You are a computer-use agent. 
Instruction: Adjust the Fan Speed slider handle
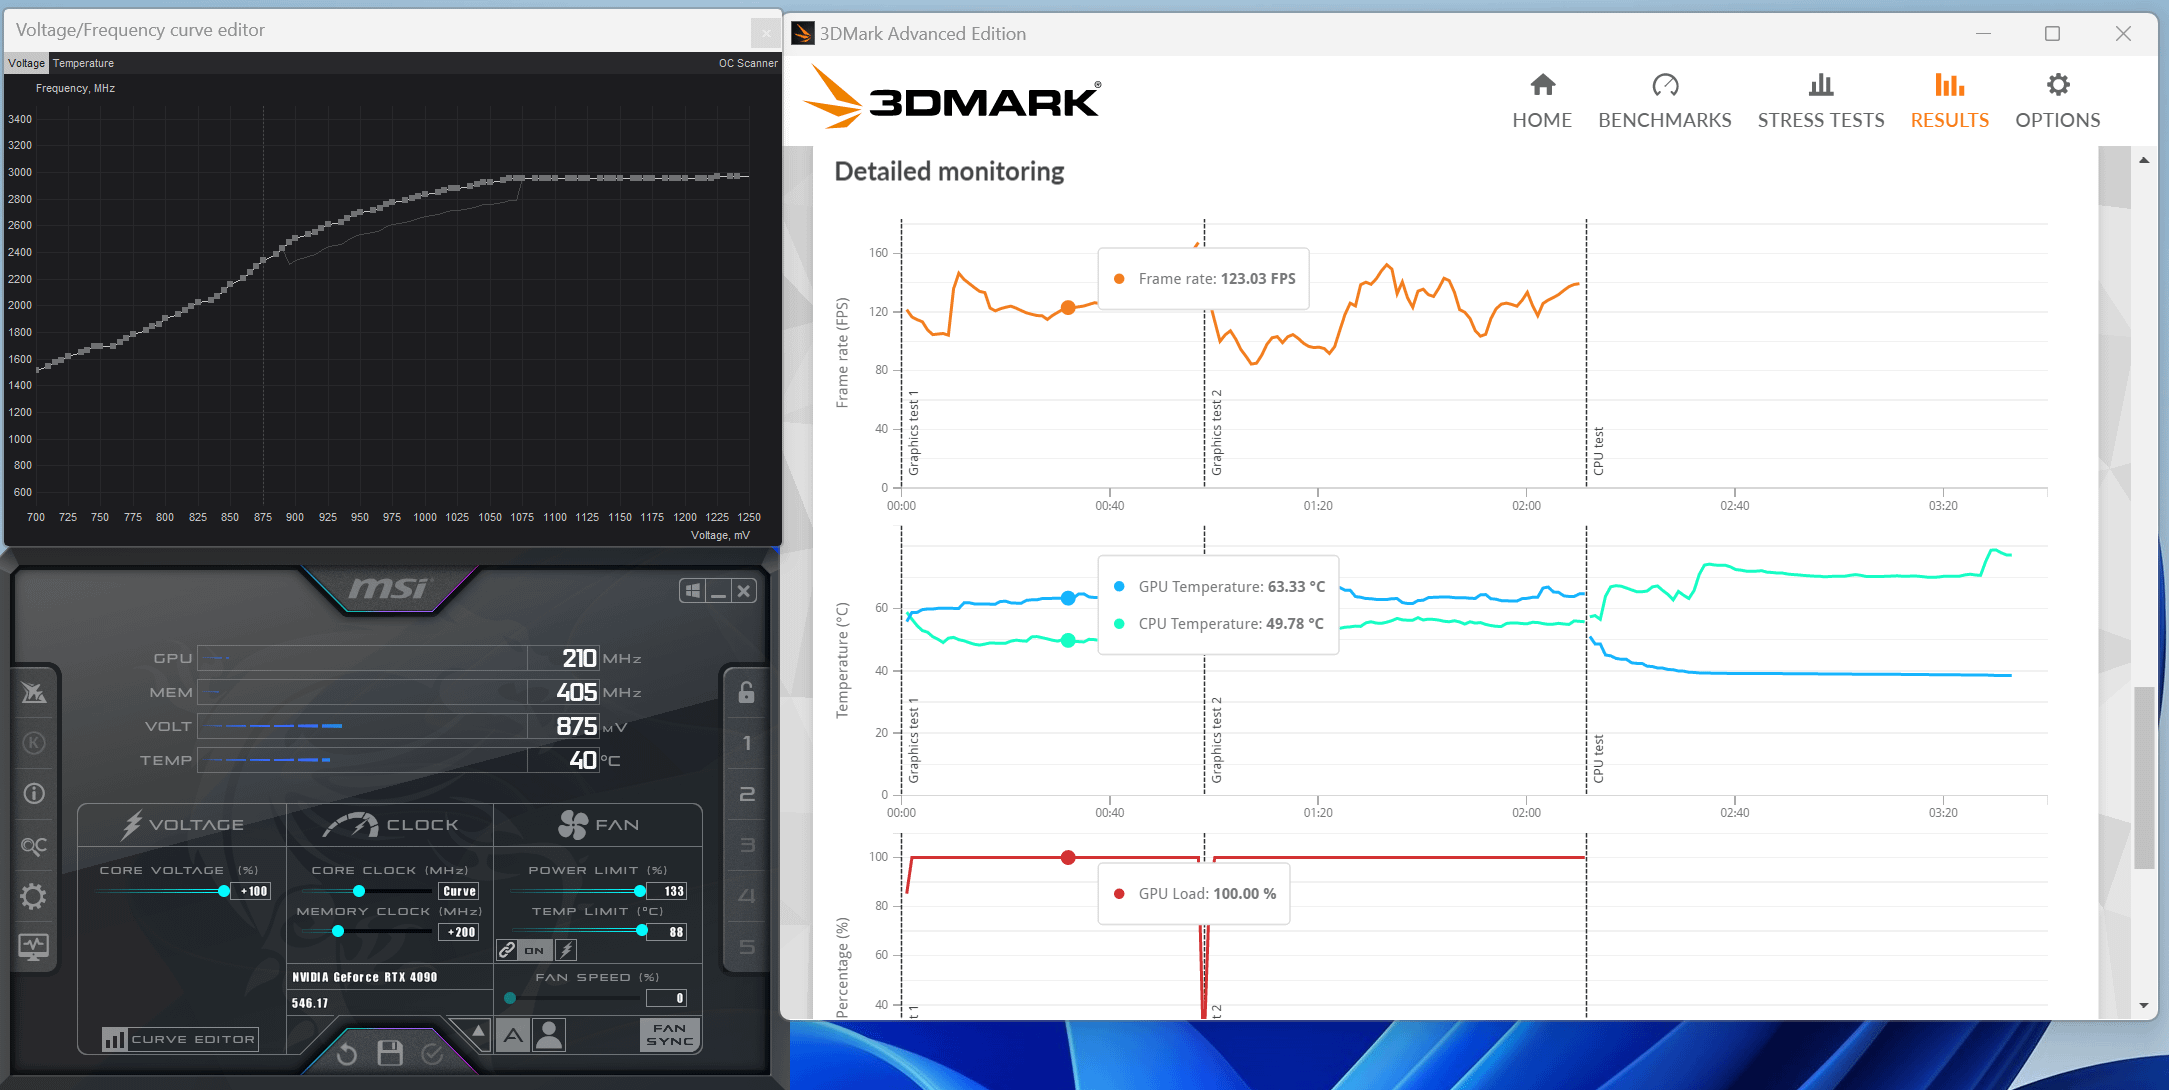511,997
